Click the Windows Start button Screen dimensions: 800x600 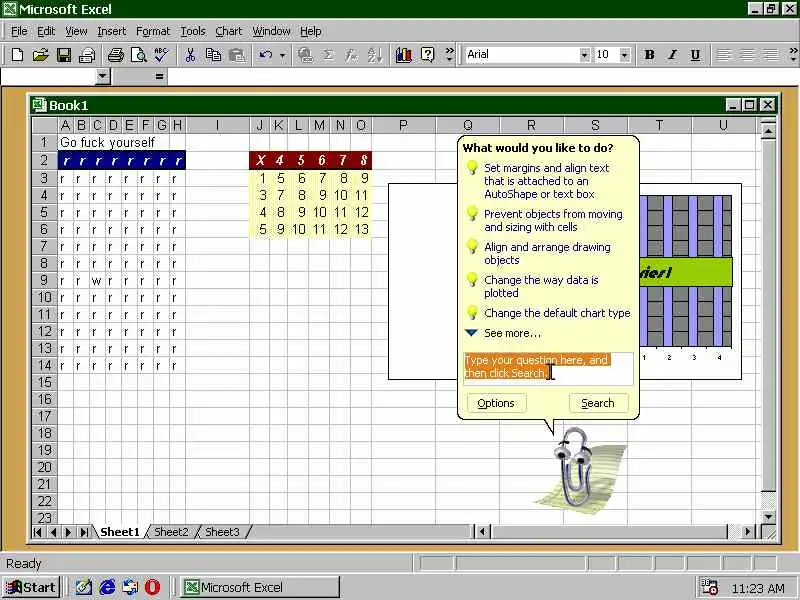[x=31, y=587]
